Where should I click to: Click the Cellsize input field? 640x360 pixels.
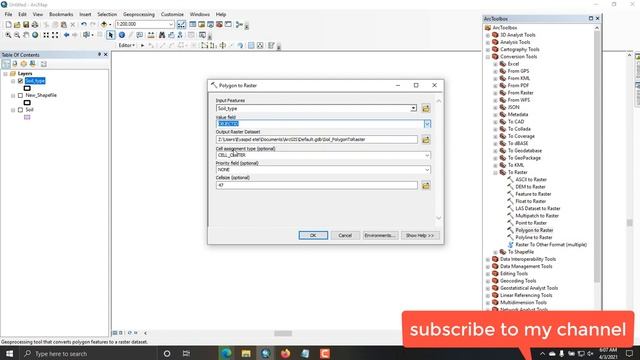317,185
